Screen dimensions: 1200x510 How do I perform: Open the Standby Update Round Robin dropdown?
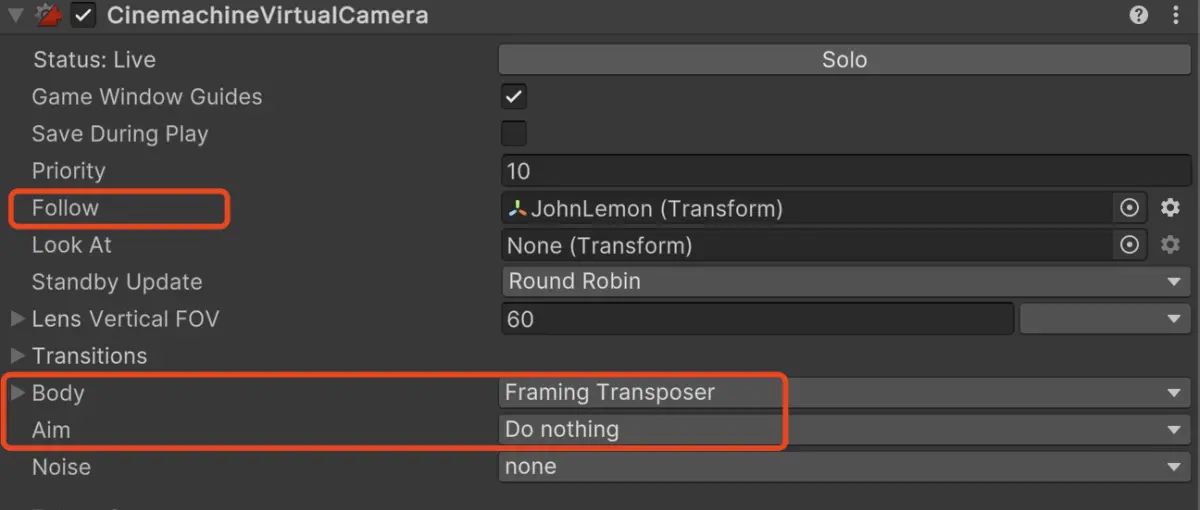pyautogui.click(x=845, y=282)
